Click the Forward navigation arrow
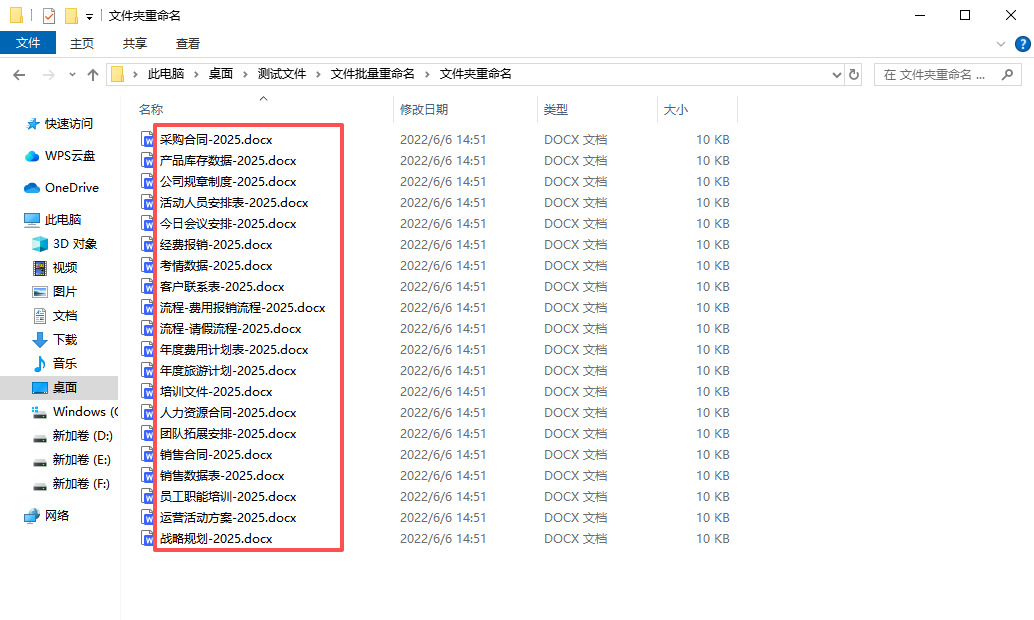Screen dimensions: 1034x620 48,75
